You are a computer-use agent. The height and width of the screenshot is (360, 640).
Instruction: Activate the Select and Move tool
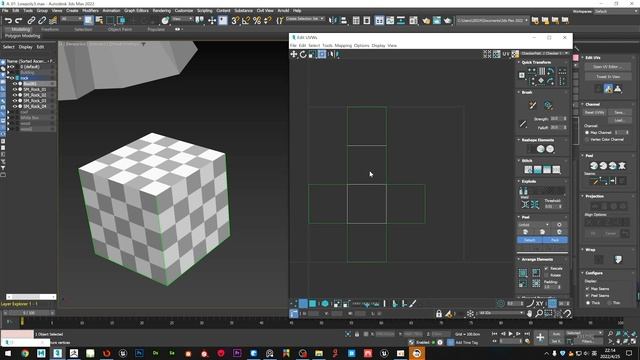pyautogui.click(x=212, y=20)
